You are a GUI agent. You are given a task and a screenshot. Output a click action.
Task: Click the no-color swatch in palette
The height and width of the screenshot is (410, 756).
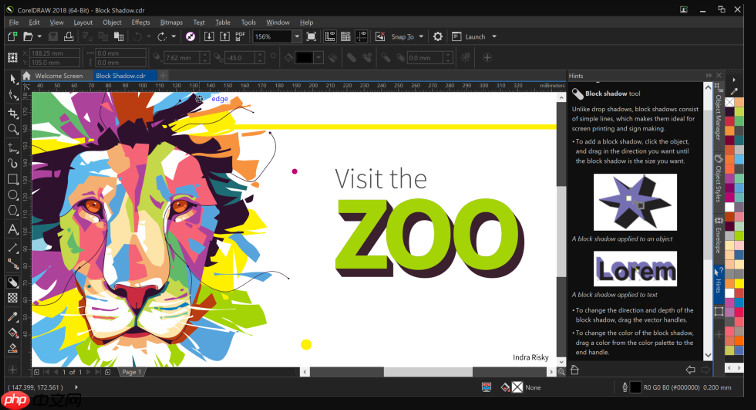pyautogui.click(x=729, y=102)
